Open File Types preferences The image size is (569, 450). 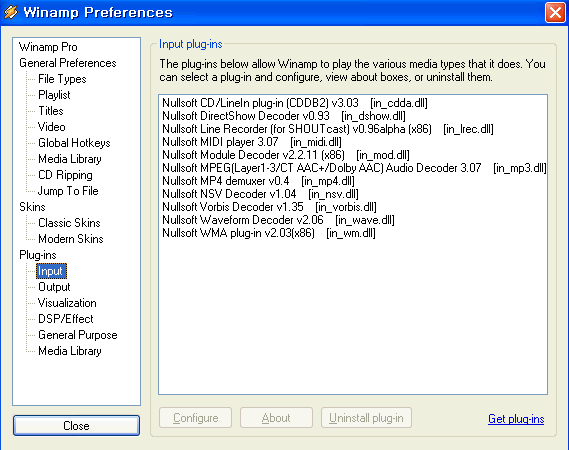[x=62, y=79]
